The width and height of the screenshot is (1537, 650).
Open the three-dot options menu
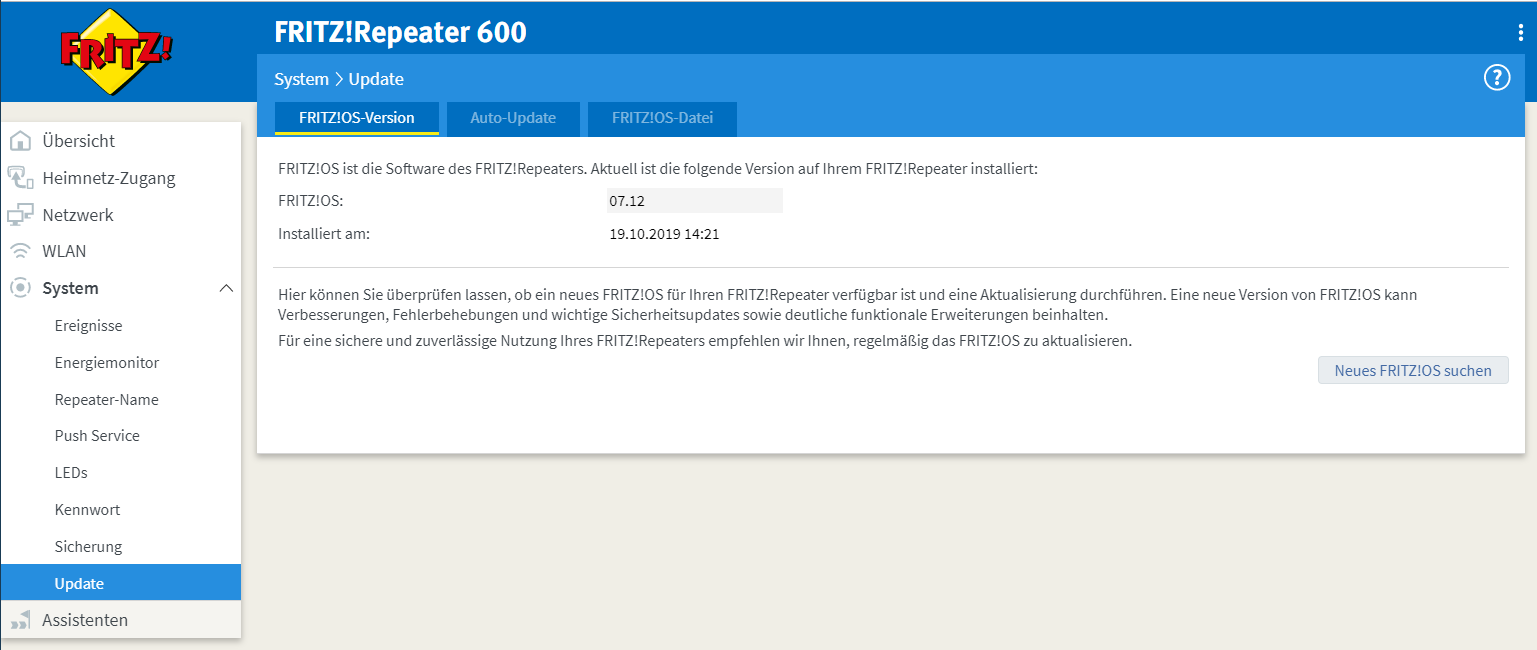(x=1521, y=33)
